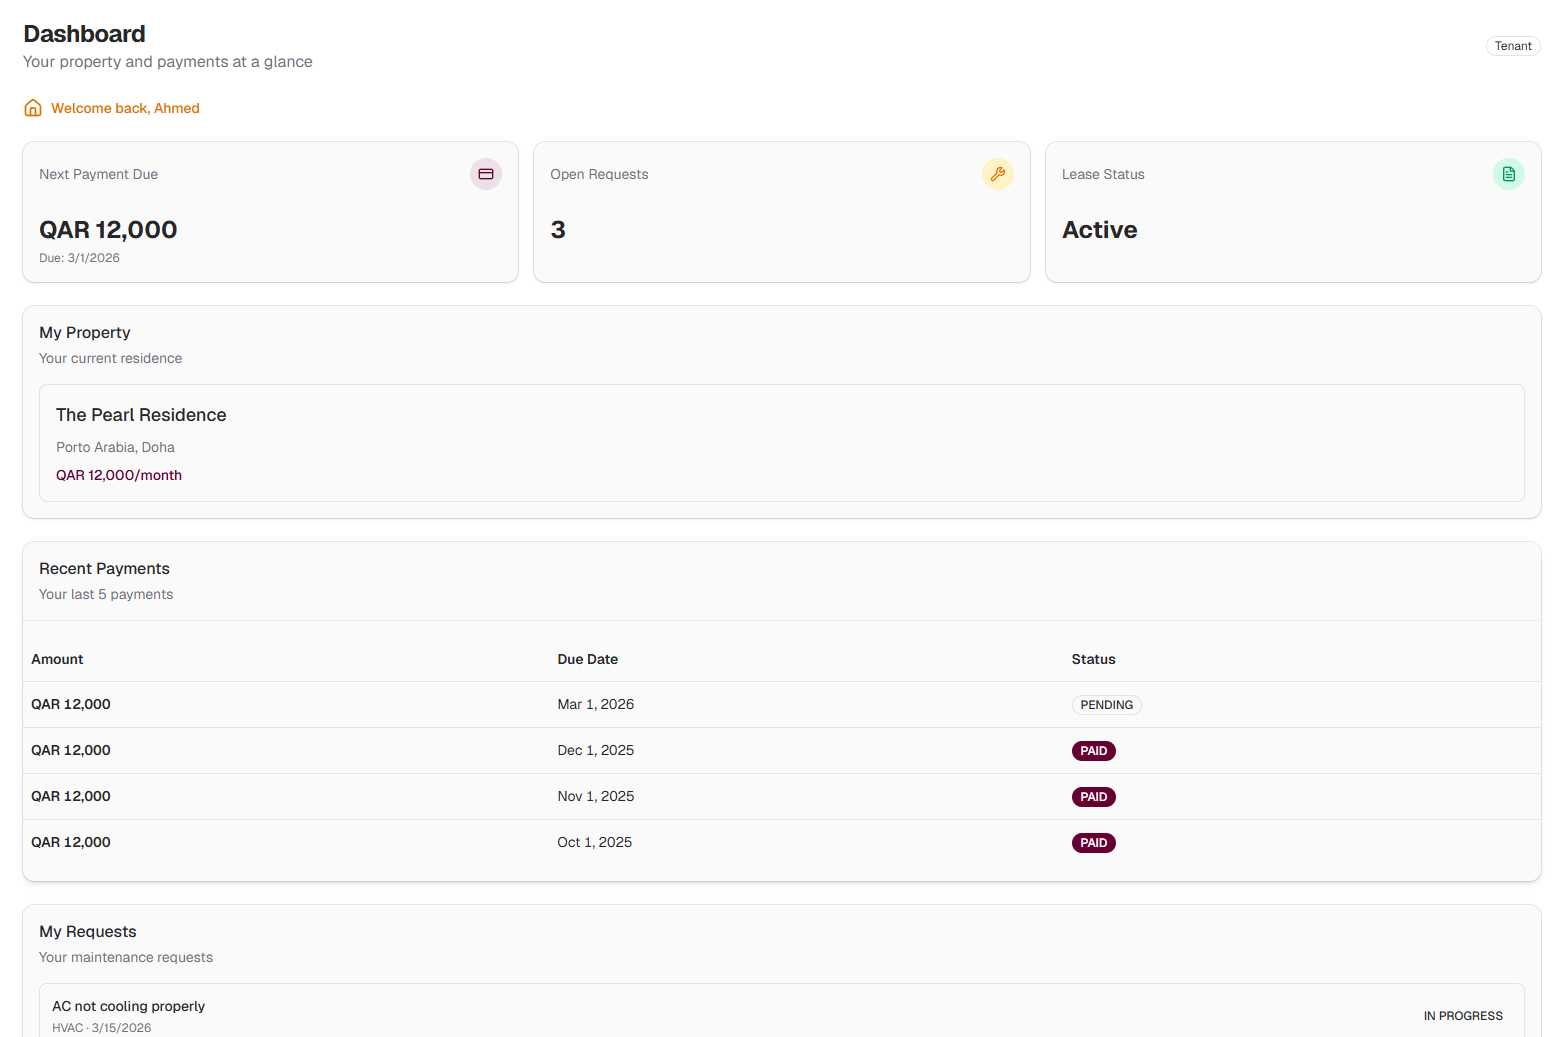Click the Tenant role badge in the header

pos(1513,46)
